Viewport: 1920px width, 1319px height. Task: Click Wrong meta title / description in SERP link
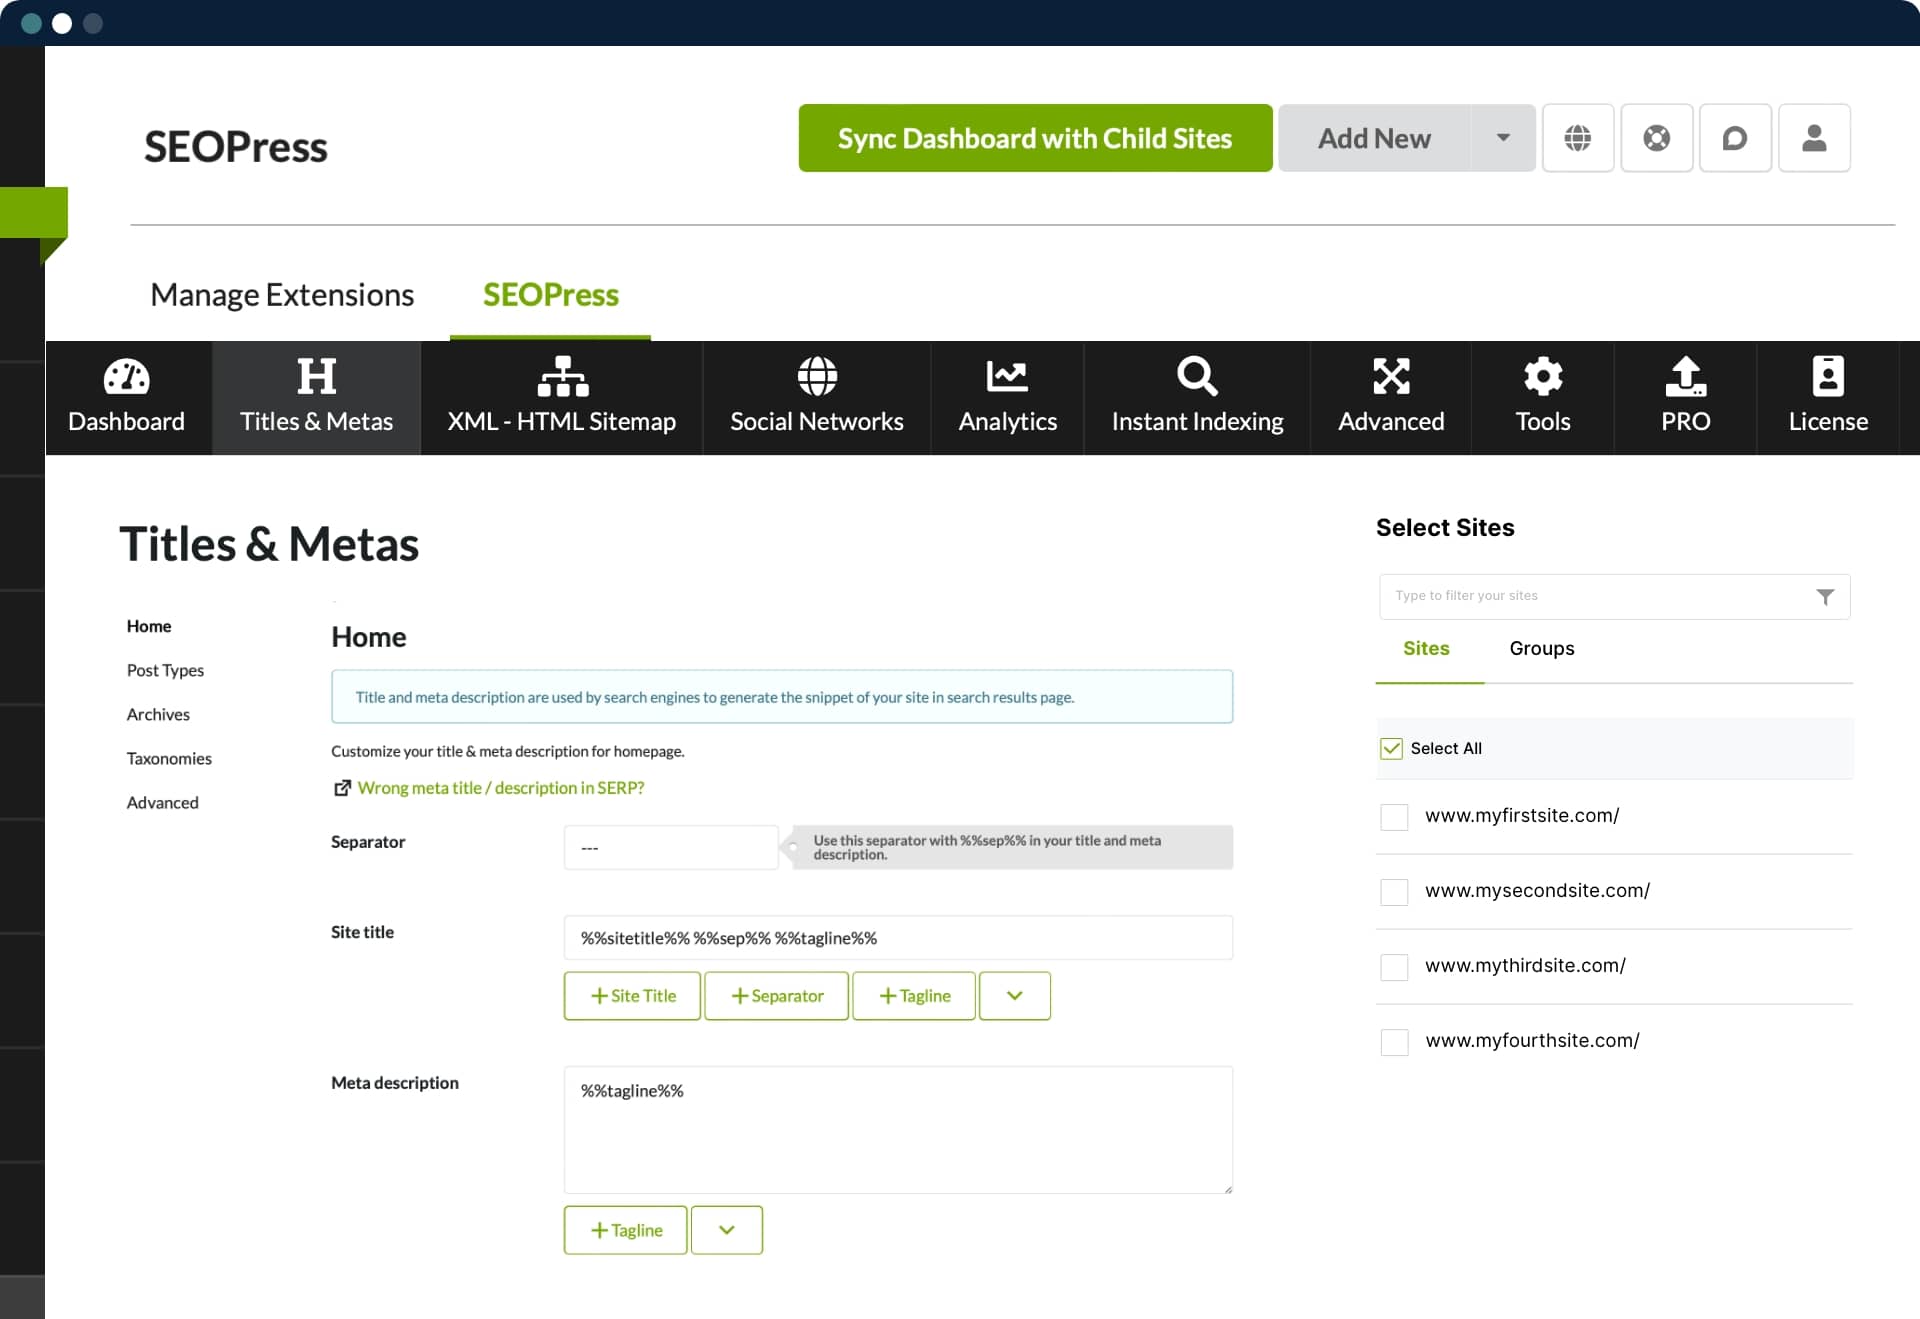click(503, 788)
